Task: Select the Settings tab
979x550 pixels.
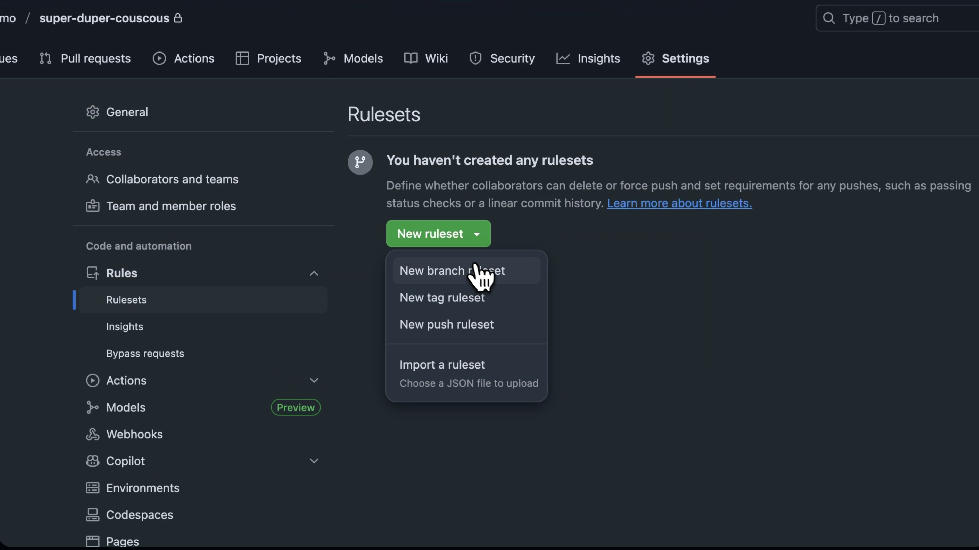Action: [x=675, y=58]
